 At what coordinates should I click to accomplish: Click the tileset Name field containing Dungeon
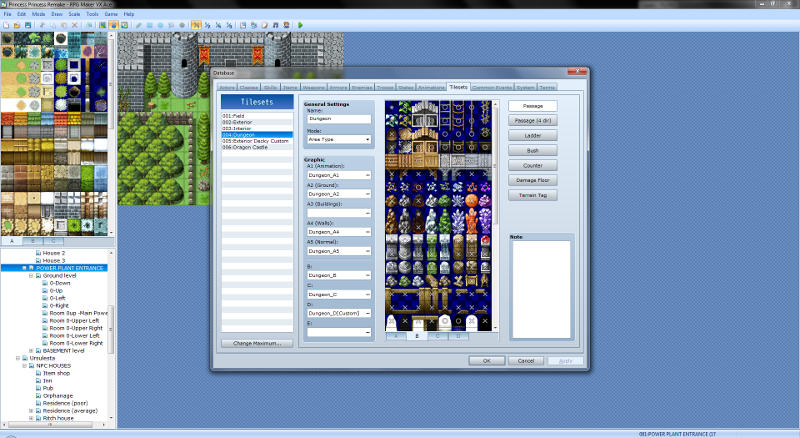339,118
